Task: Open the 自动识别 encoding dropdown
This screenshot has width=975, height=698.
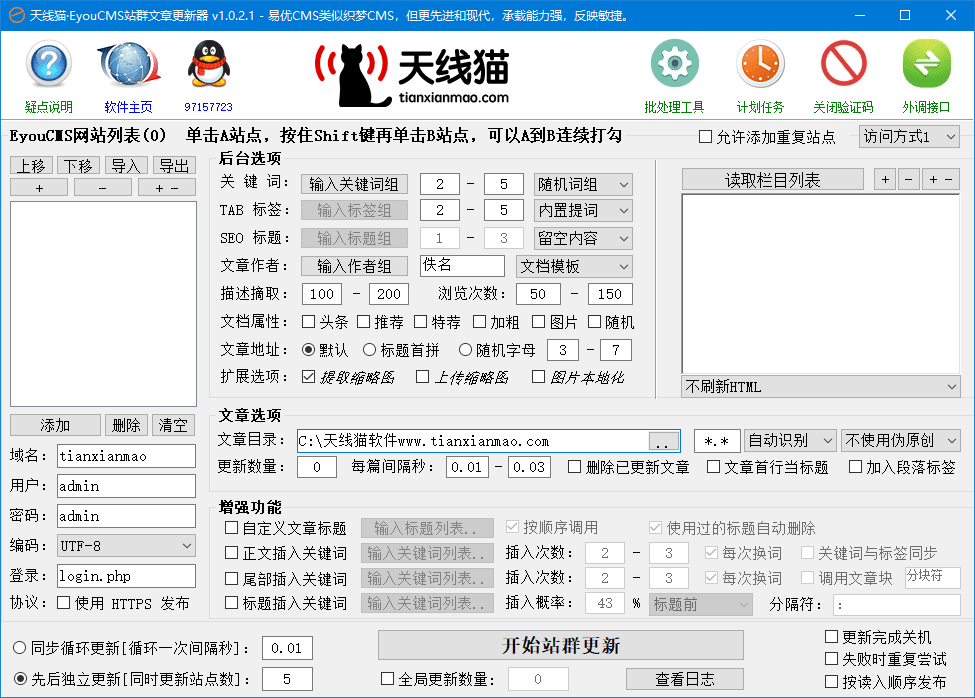Action: click(790, 441)
